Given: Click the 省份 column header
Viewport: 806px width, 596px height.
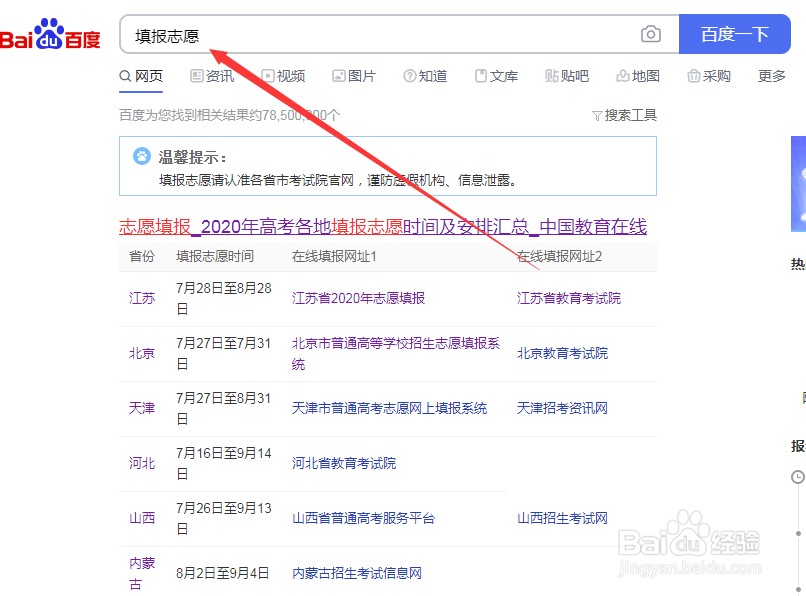Looking at the screenshot, I should point(142,256).
